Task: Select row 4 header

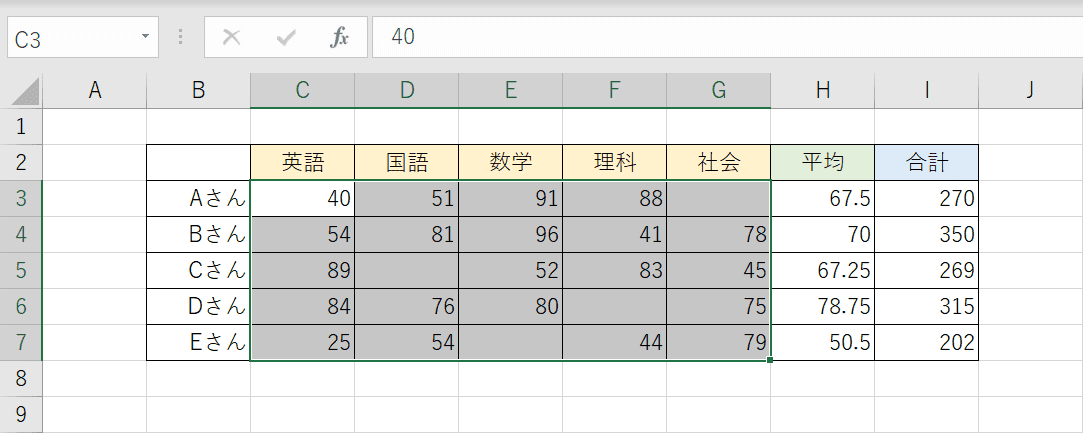Action: [x=21, y=234]
